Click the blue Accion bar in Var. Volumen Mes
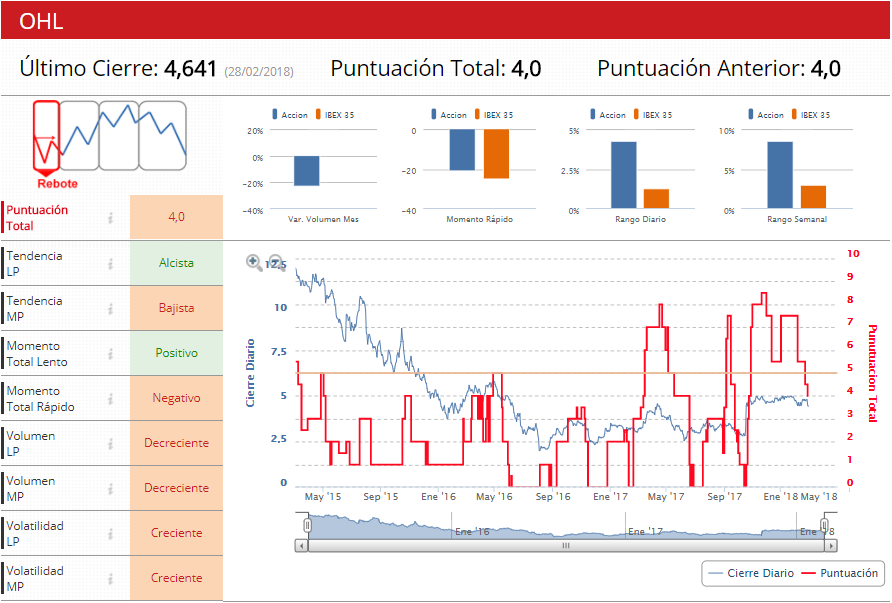The height and width of the screenshot is (603, 892). (x=307, y=171)
